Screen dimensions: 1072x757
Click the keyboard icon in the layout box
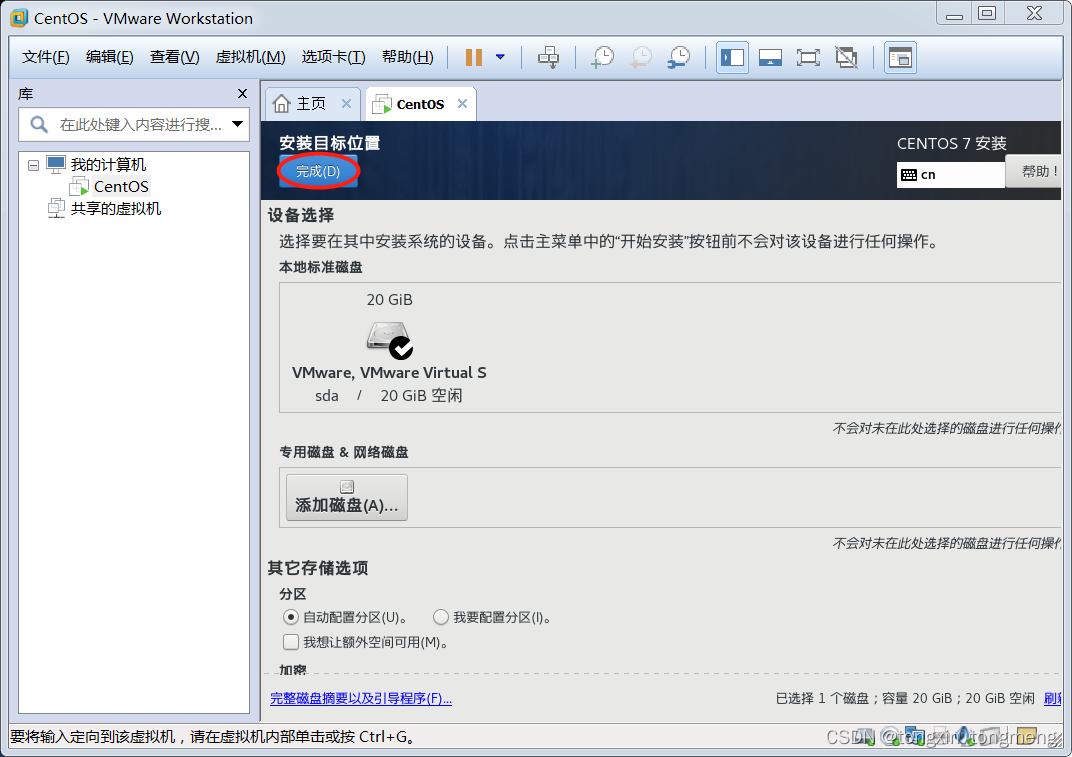[909, 174]
